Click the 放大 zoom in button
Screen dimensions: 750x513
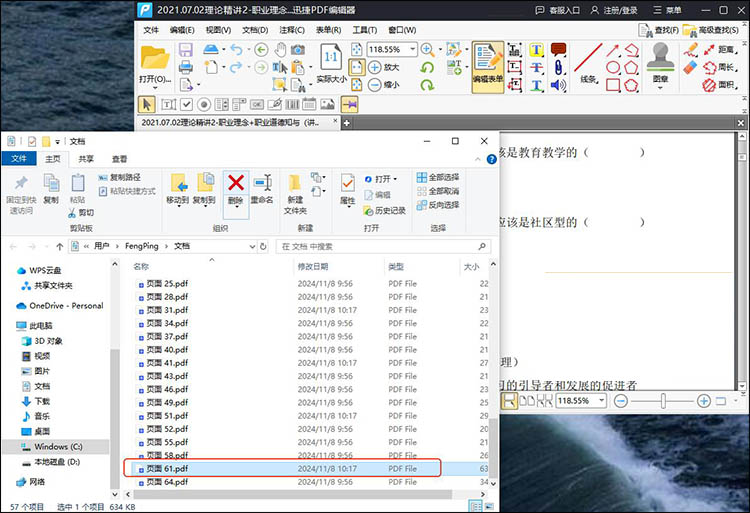(384, 67)
